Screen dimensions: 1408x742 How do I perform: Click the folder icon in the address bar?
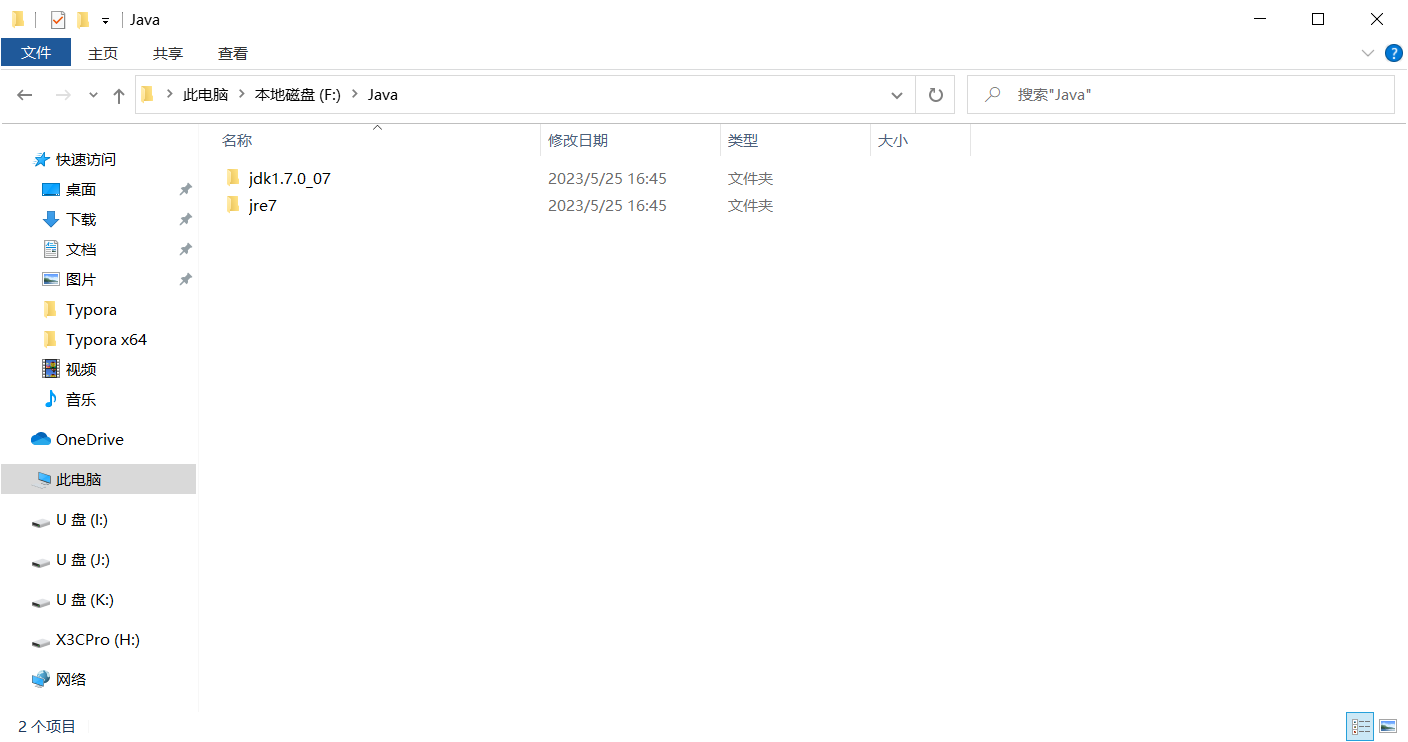pyautogui.click(x=148, y=94)
